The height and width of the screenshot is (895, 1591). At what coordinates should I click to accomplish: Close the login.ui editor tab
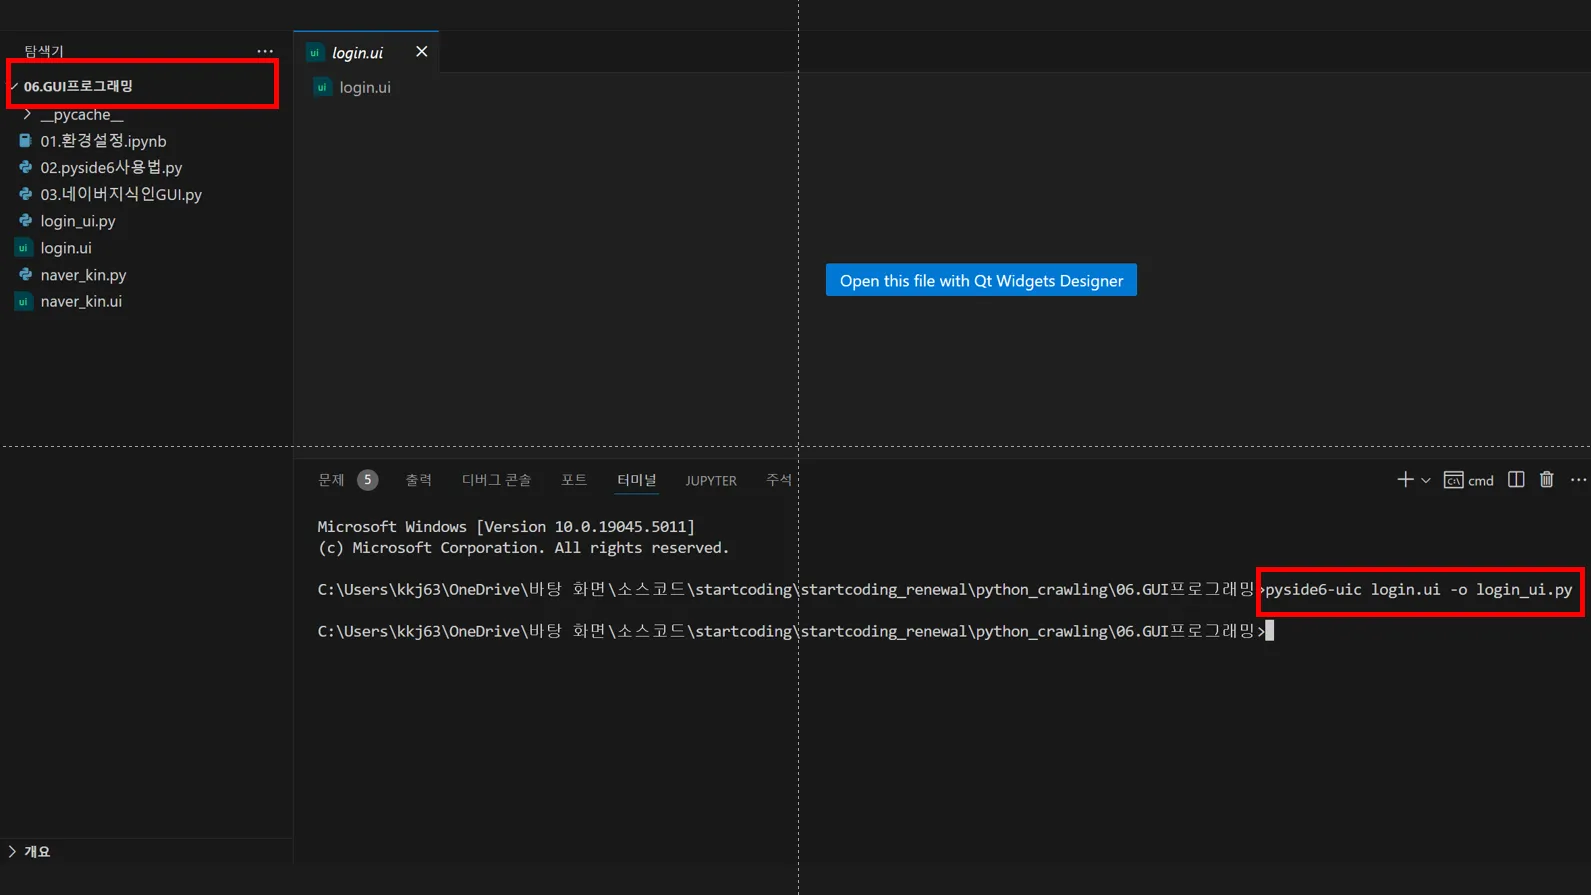coord(422,51)
